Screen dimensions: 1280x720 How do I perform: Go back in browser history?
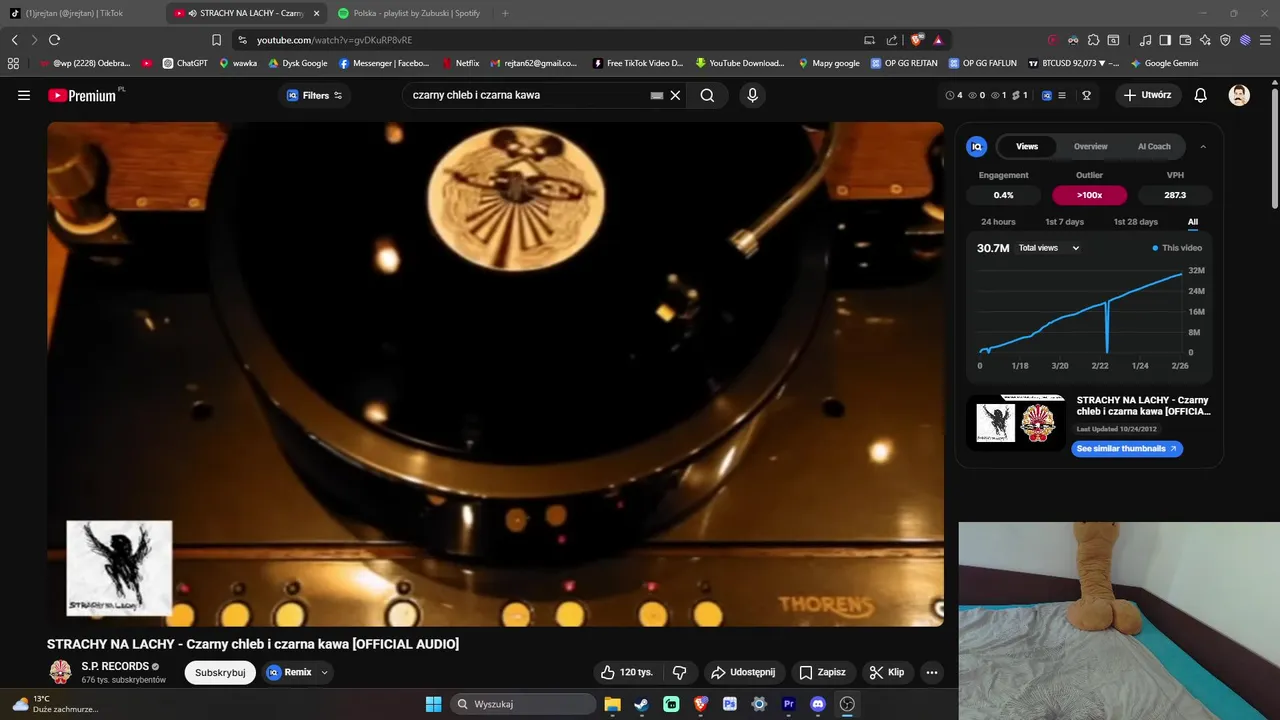tap(14, 40)
